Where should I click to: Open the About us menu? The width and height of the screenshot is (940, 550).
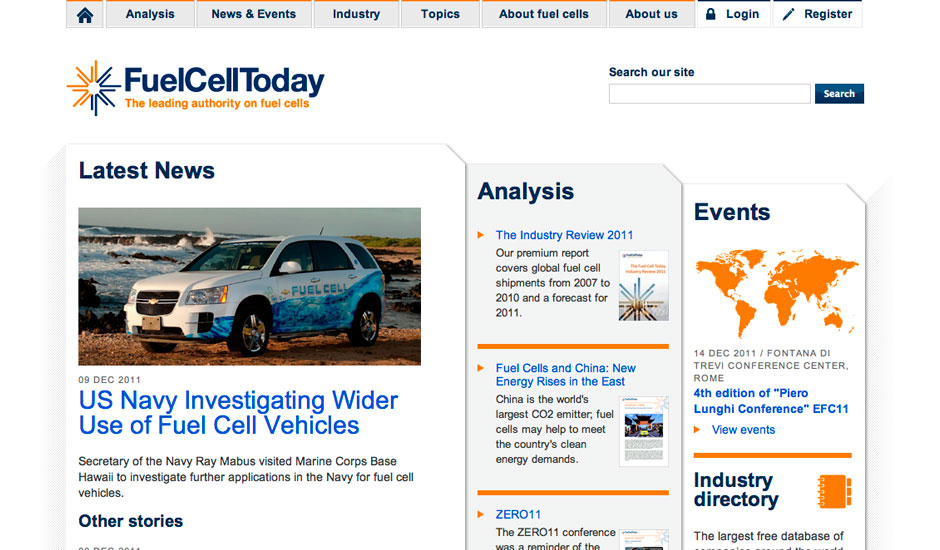pos(651,14)
